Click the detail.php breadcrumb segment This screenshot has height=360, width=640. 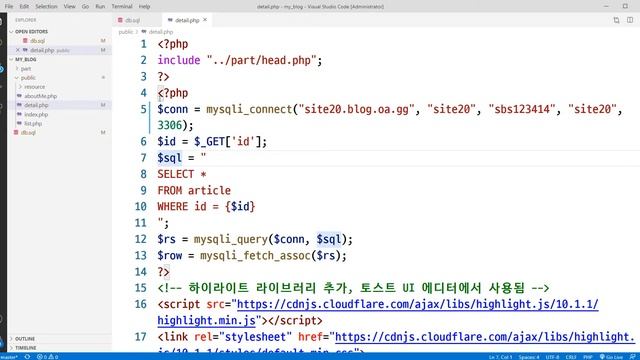coord(161,32)
